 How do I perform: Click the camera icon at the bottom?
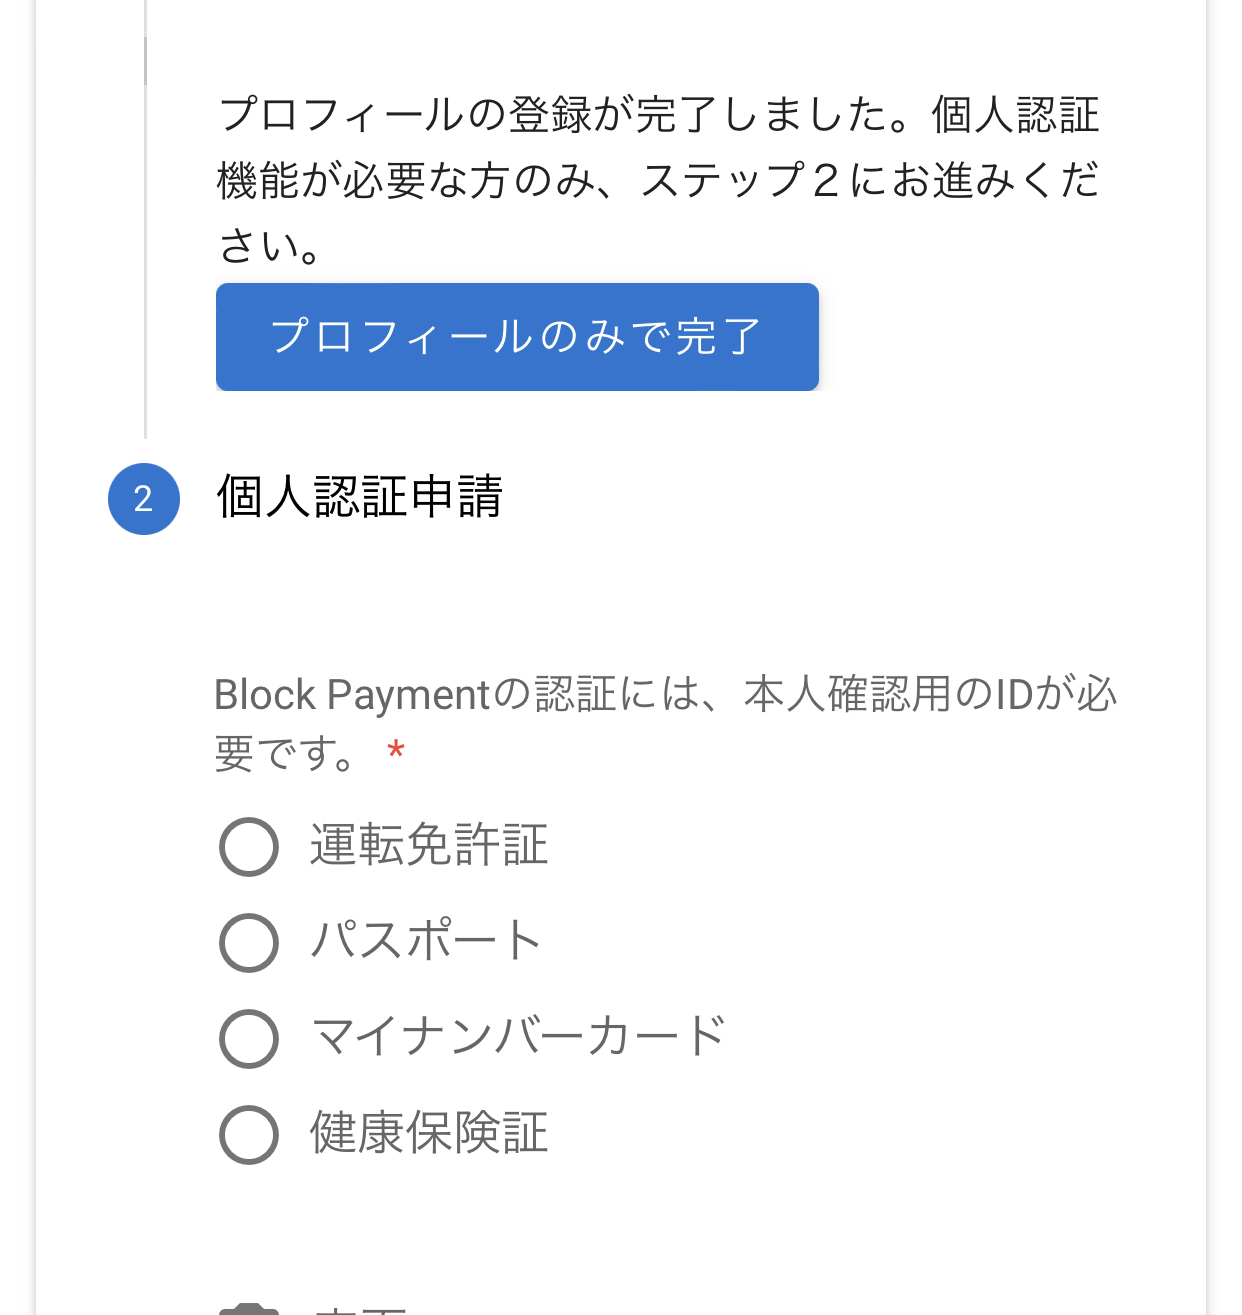248,1309
